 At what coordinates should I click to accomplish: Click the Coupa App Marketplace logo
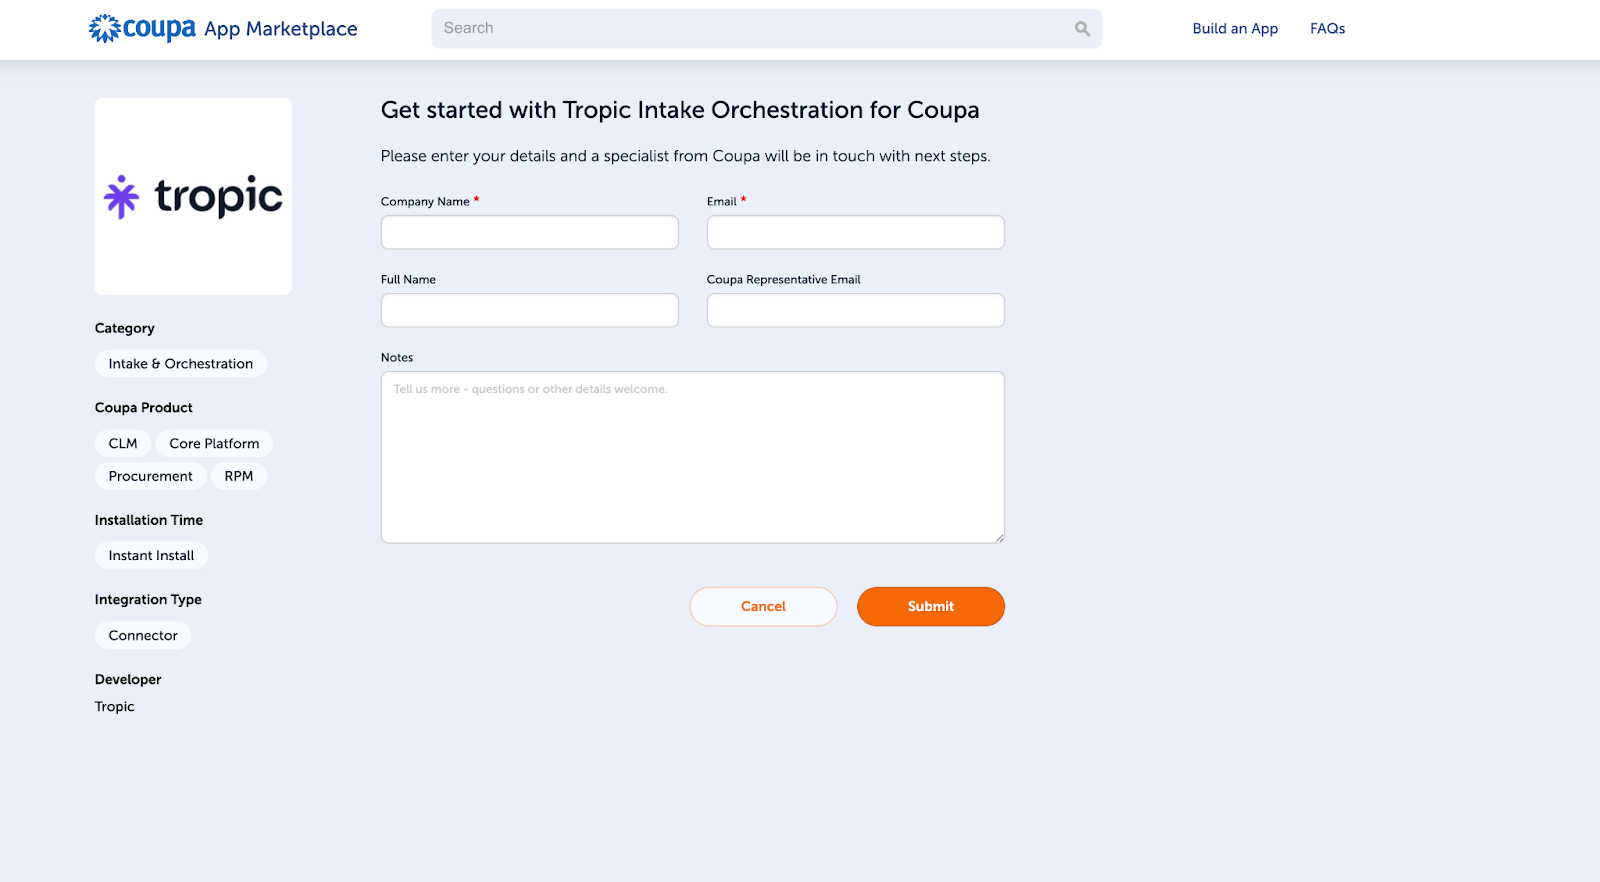pyautogui.click(x=223, y=29)
